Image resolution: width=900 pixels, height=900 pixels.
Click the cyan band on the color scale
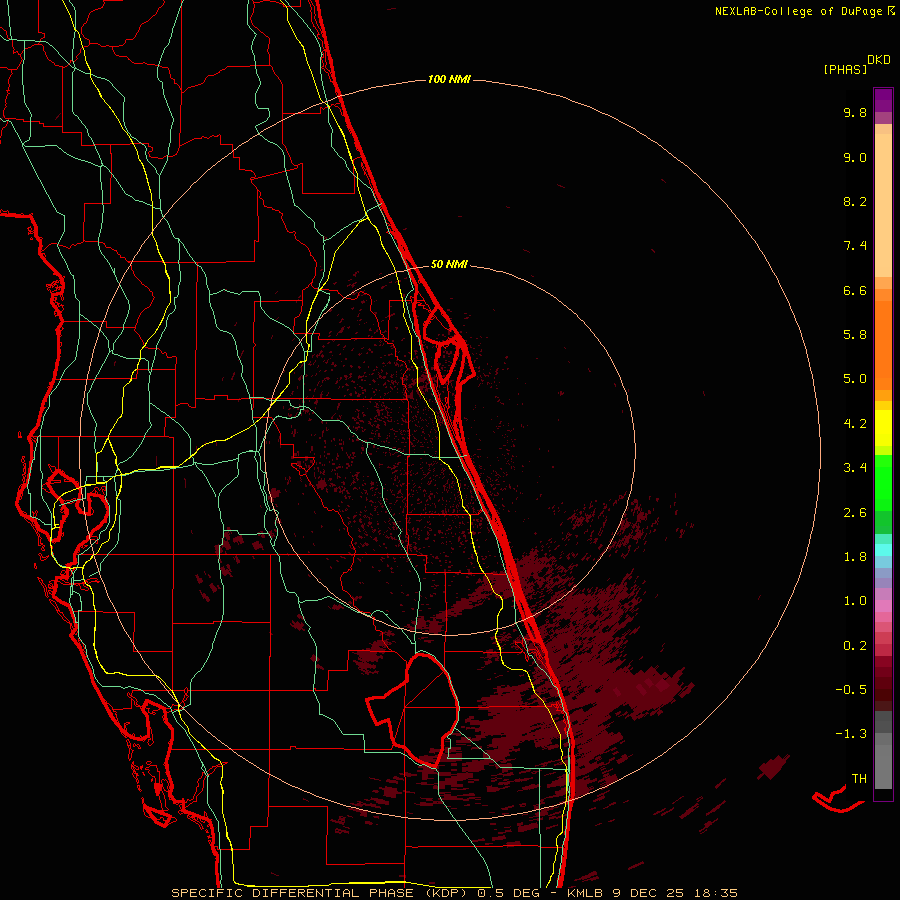click(883, 550)
